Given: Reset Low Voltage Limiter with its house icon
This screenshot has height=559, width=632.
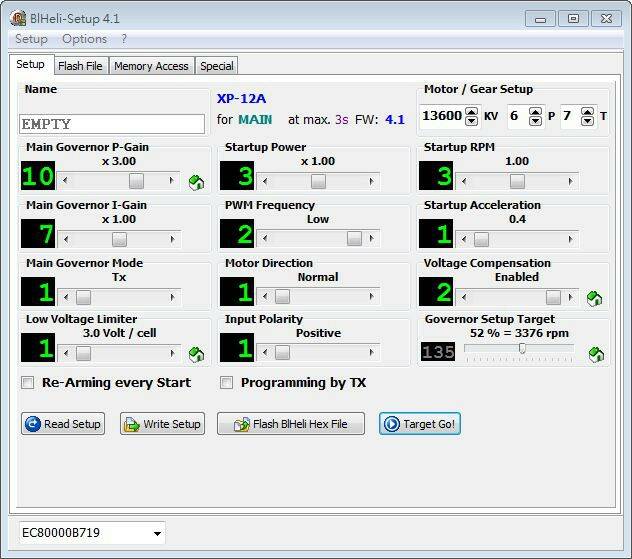Looking at the screenshot, I should (x=196, y=354).
